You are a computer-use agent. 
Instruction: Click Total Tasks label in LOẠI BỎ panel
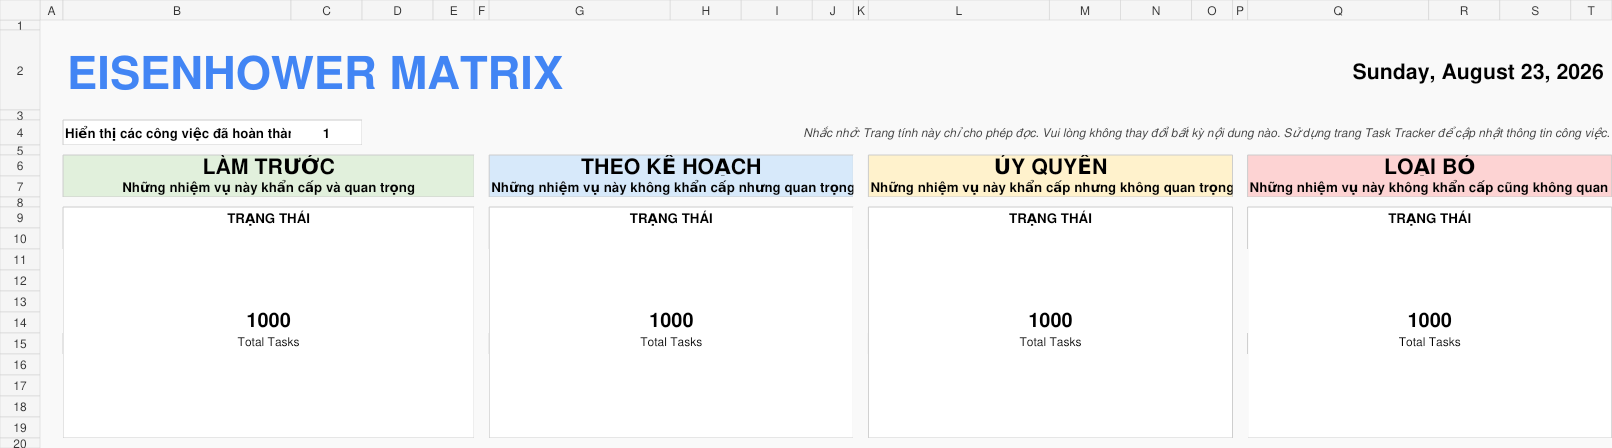coord(1429,342)
